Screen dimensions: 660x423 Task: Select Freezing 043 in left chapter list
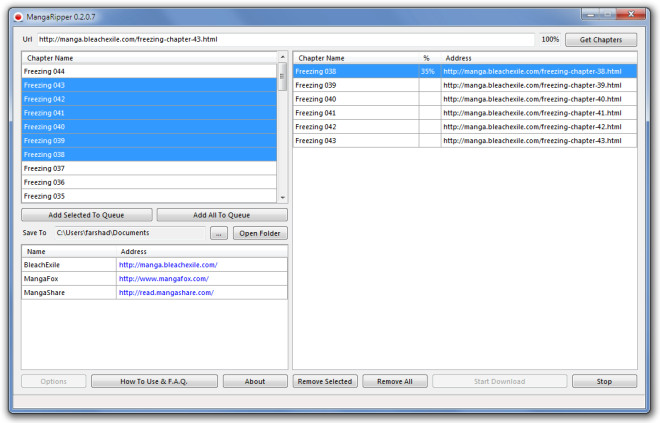click(x=149, y=85)
